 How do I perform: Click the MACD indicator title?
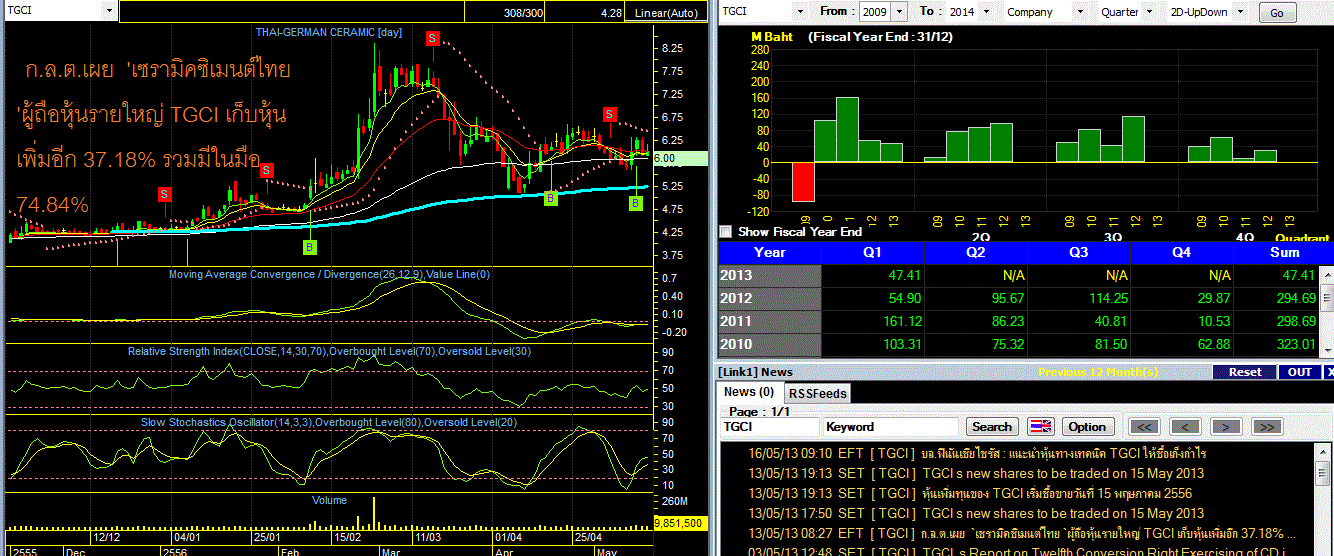click(329, 274)
